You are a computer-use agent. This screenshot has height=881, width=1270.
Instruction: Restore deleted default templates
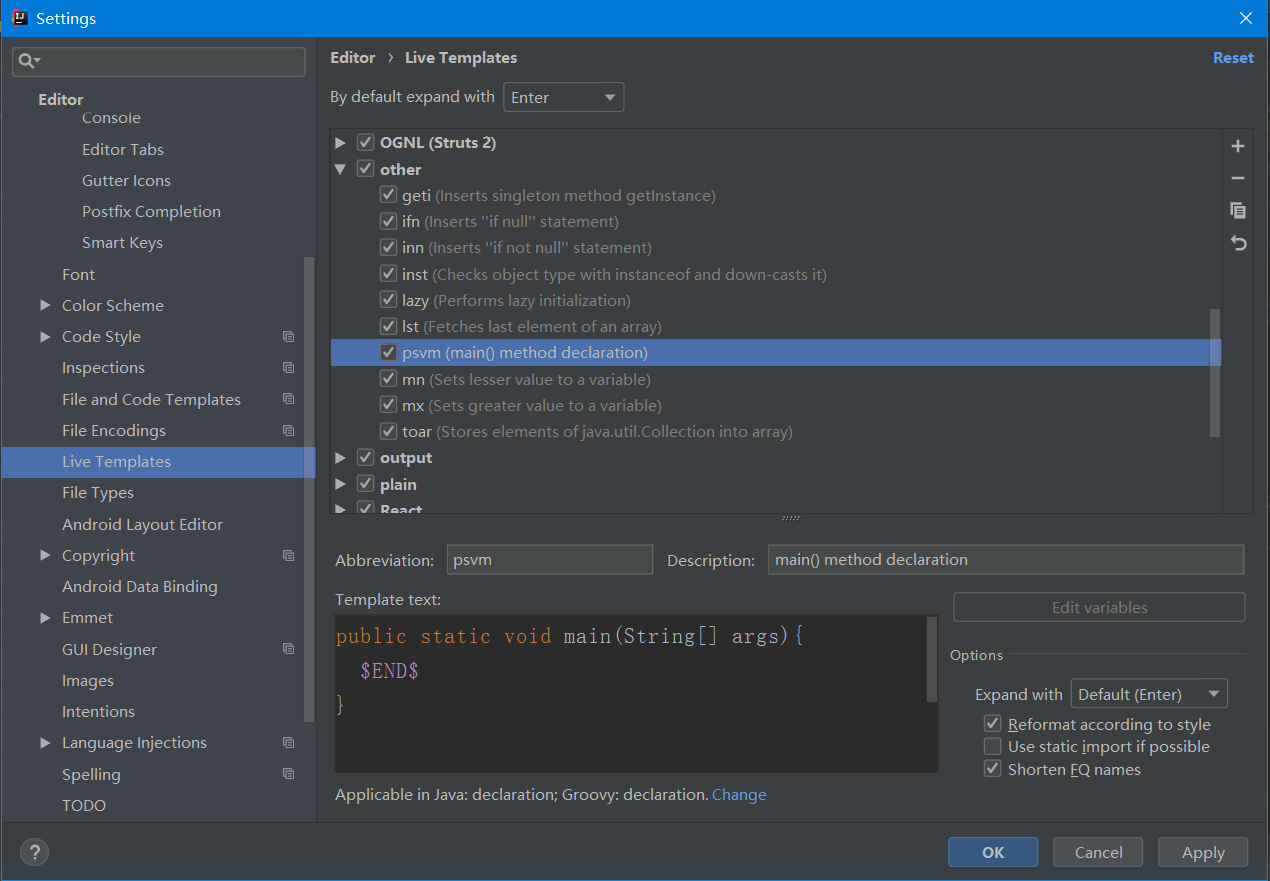pyautogui.click(x=1238, y=243)
